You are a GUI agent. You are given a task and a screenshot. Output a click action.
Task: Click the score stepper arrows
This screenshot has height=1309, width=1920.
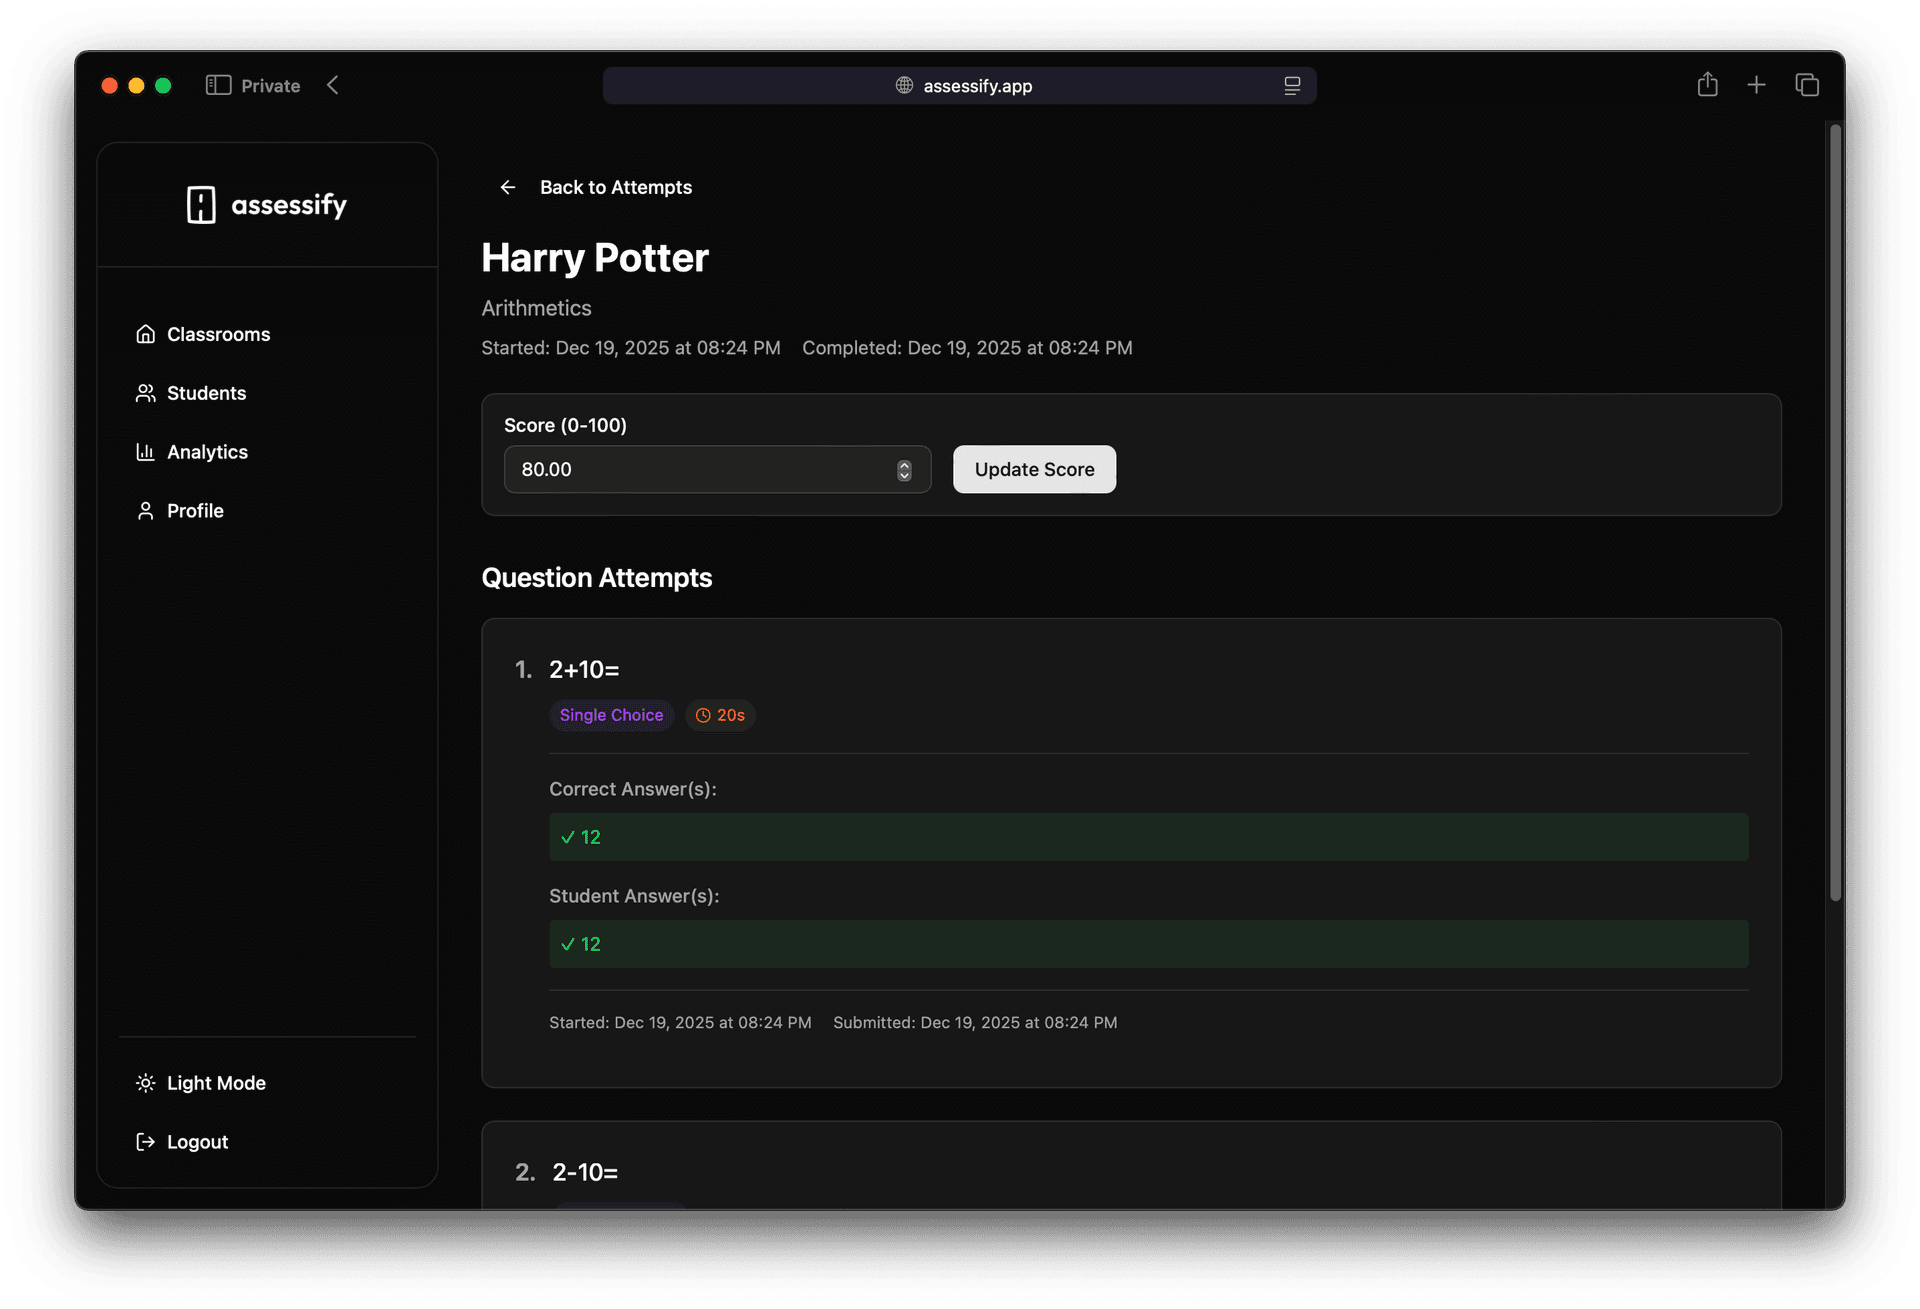(x=904, y=470)
